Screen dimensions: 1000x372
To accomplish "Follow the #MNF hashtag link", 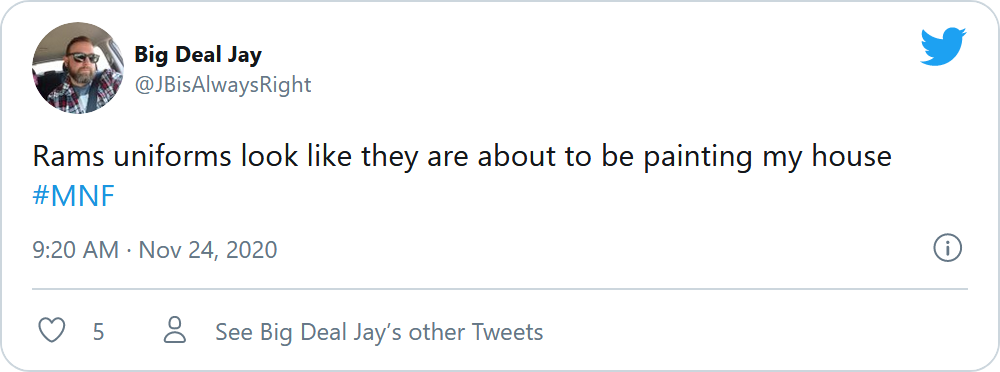I will pyautogui.click(x=73, y=198).
